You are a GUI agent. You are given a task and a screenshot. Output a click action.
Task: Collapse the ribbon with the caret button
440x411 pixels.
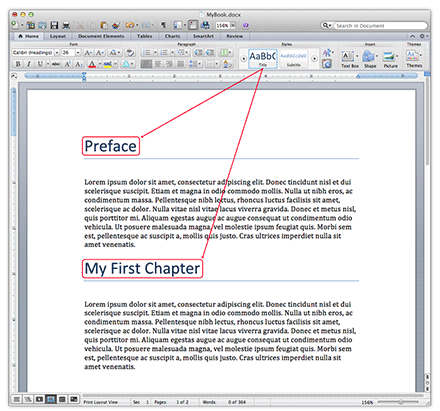click(x=413, y=36)
